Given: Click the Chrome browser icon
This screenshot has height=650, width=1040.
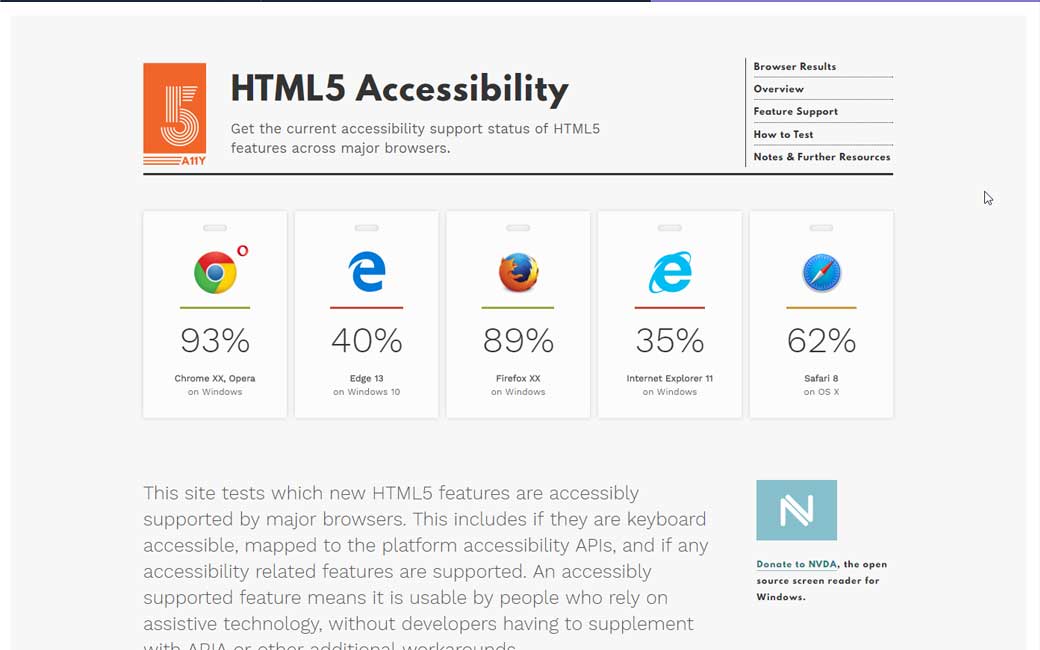Looking at the screenshot, I should (215, 272).
